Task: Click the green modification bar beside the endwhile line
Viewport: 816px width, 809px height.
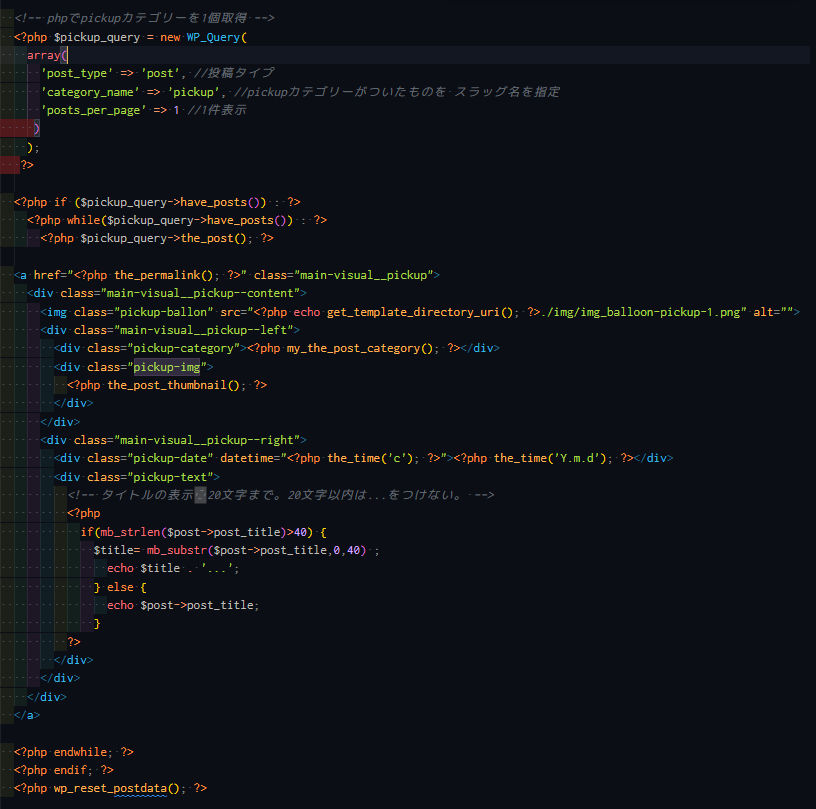Action: pos(5,751)
